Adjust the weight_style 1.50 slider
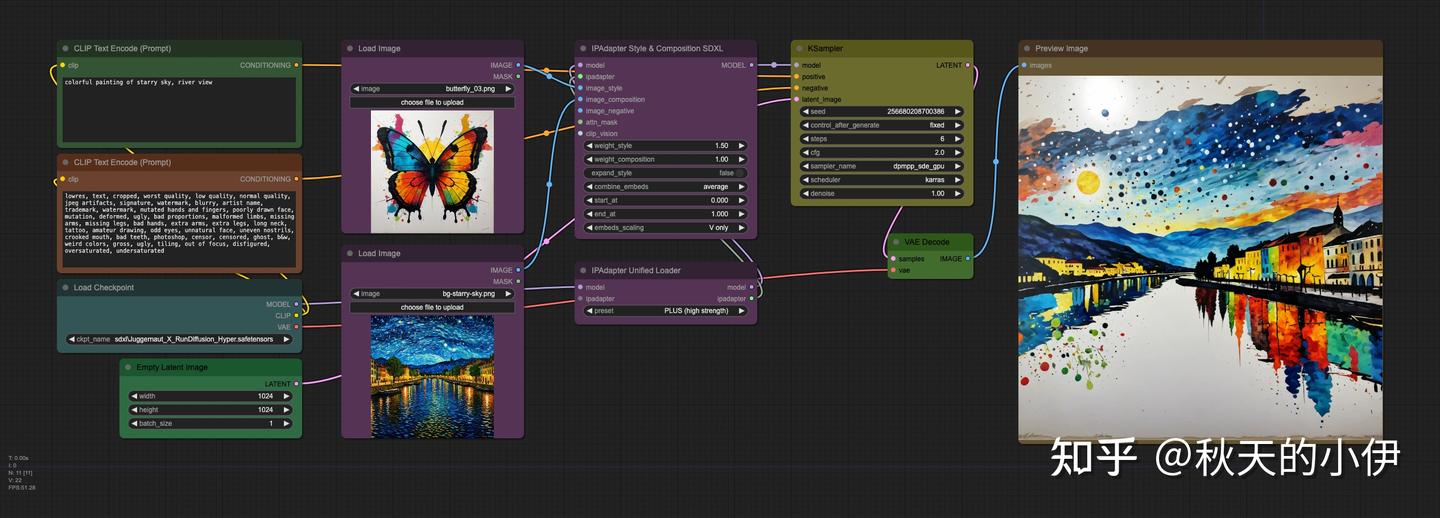The image size is (1440, 518). (x=664, y=146)
